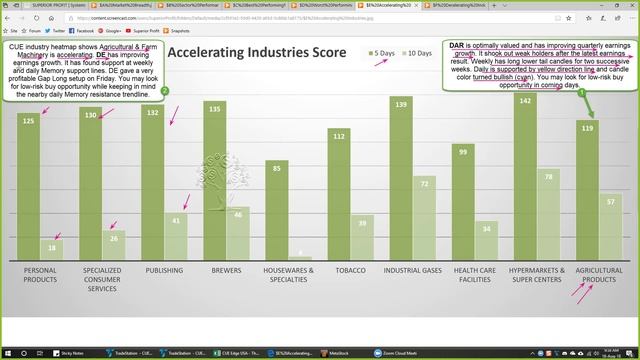
Task: Switch to first TradeStation taskbar window
Action: pos(129,353)
